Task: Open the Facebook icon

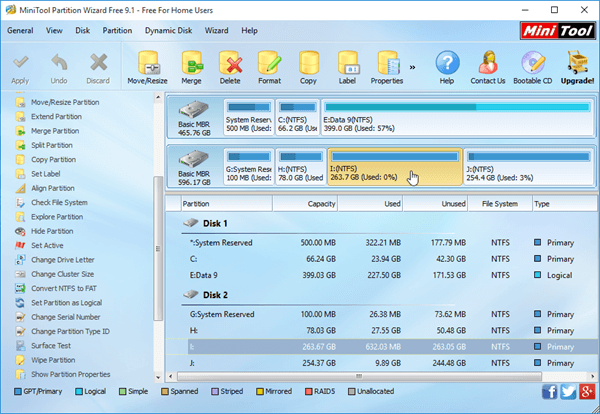Action: (x=549, y=392)
